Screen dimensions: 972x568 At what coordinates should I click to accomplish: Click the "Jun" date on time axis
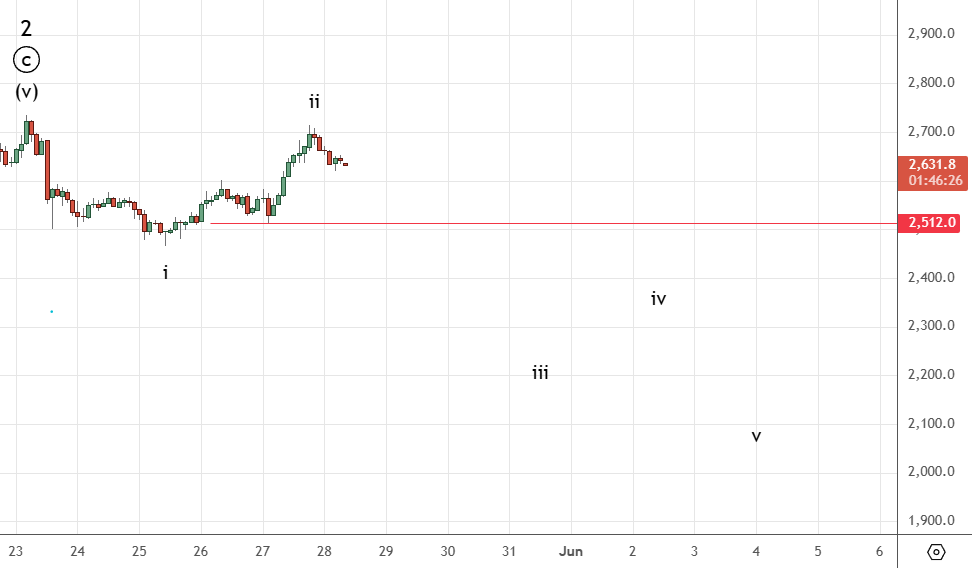pos(571,551)
